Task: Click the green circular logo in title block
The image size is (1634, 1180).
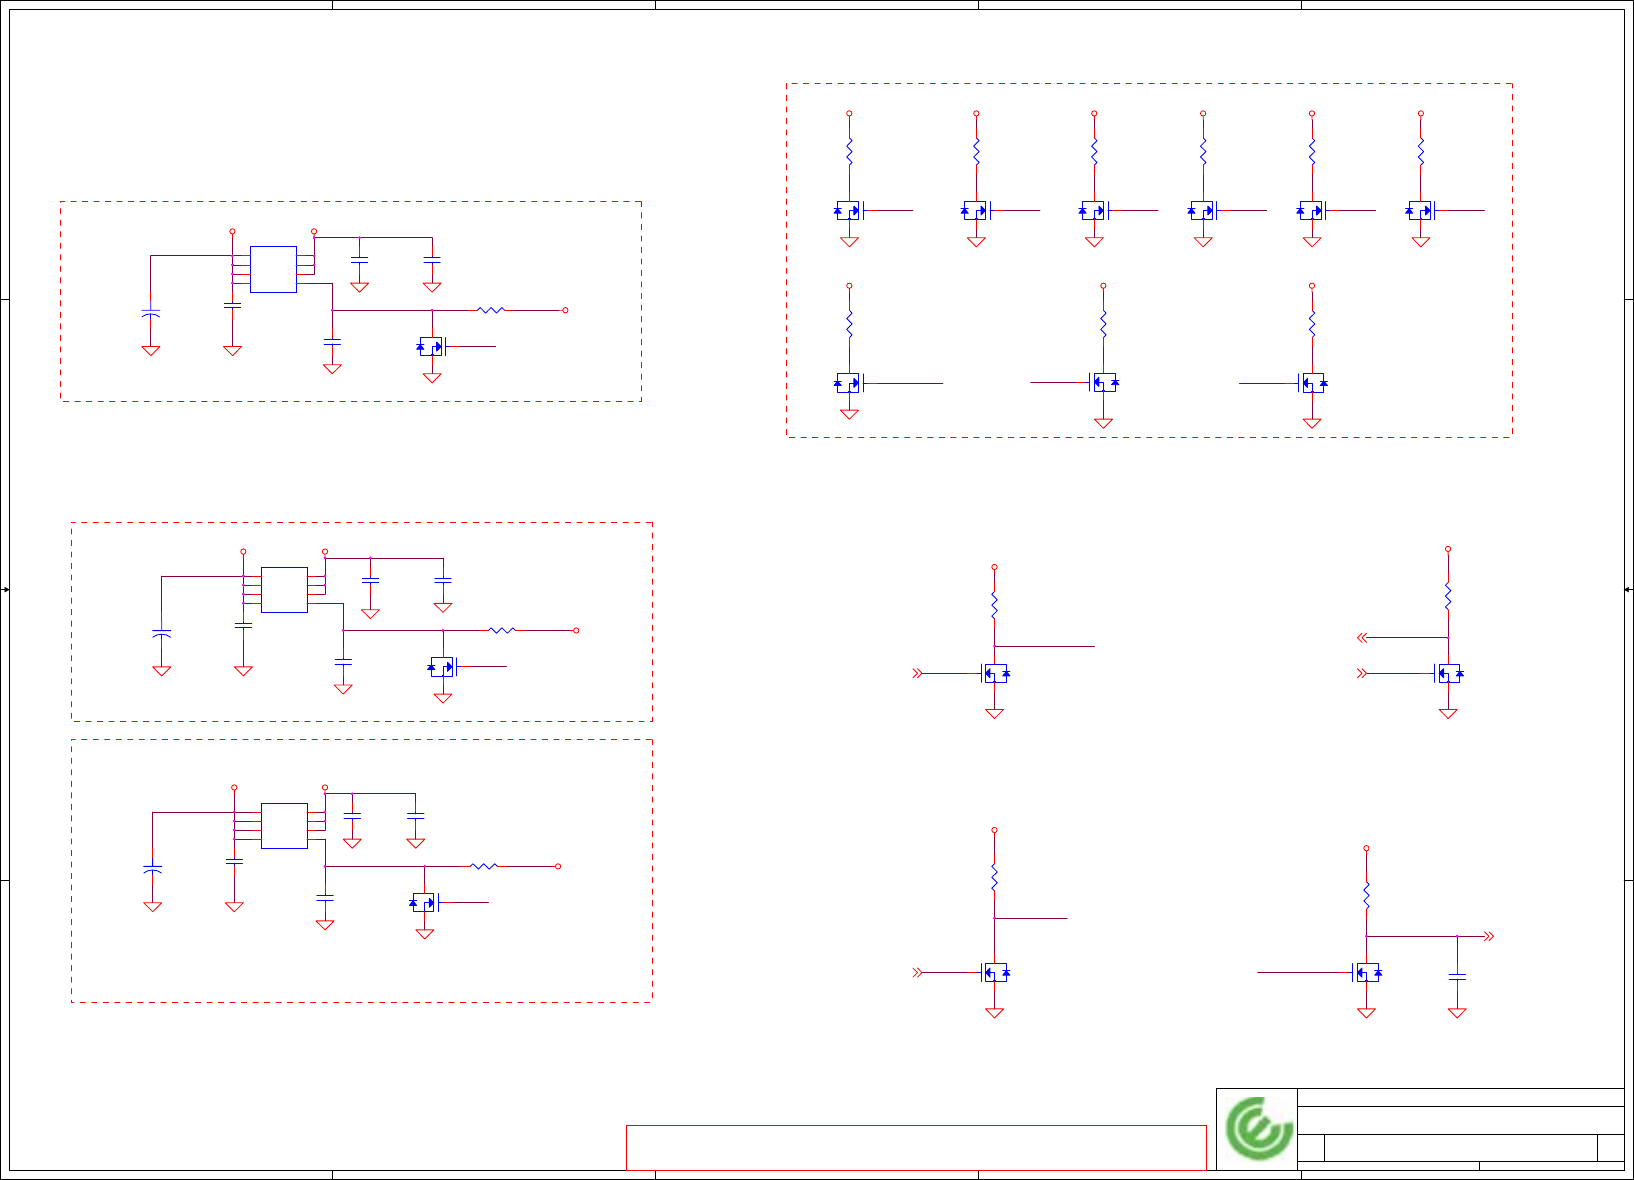Action: (x=1258, y=1128)
